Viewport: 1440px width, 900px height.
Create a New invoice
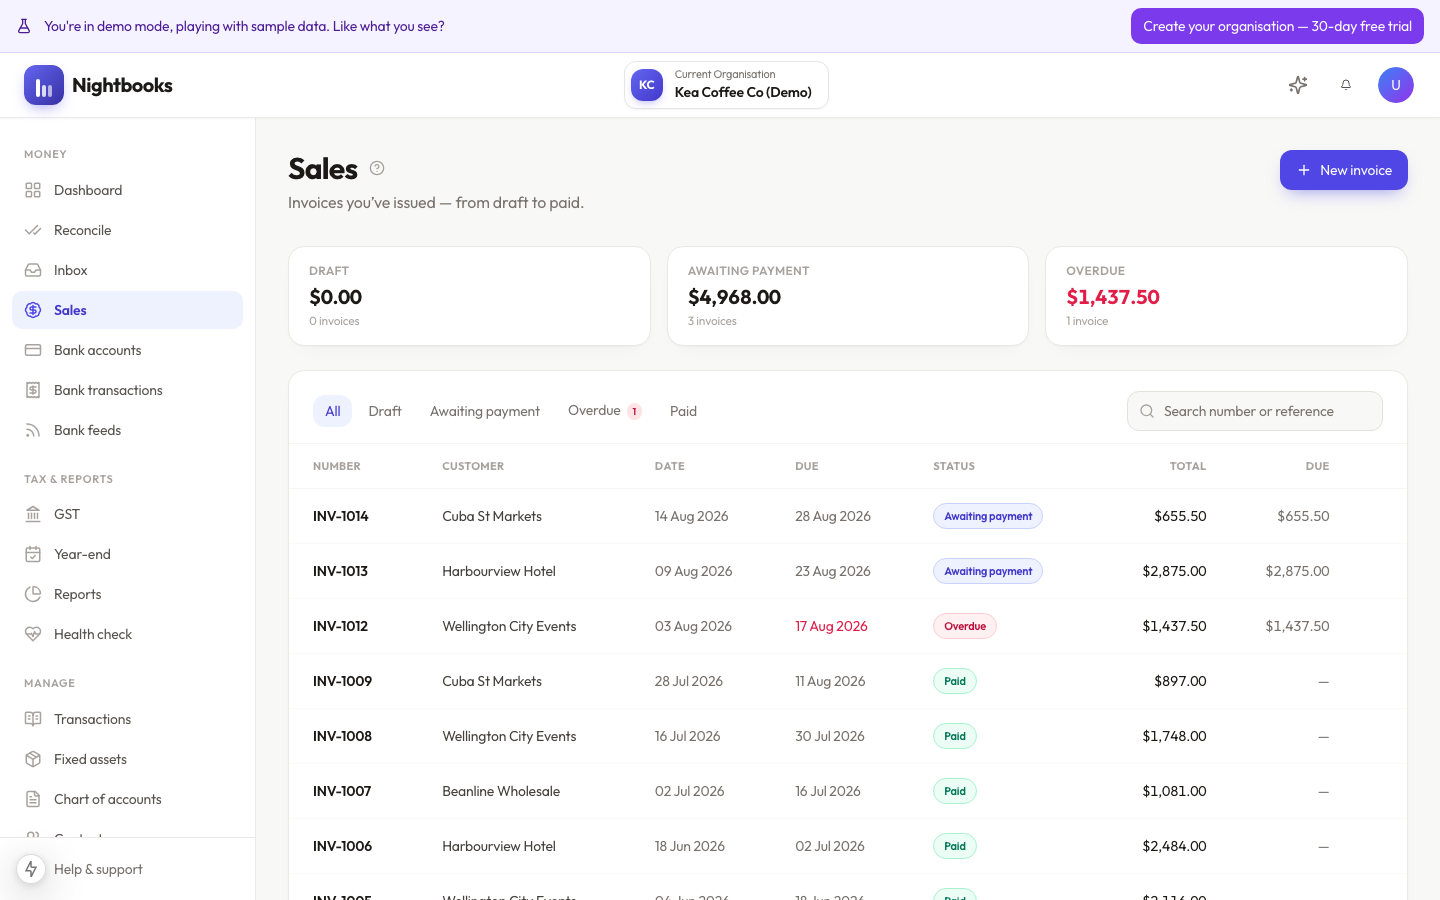coord(1344,170)
